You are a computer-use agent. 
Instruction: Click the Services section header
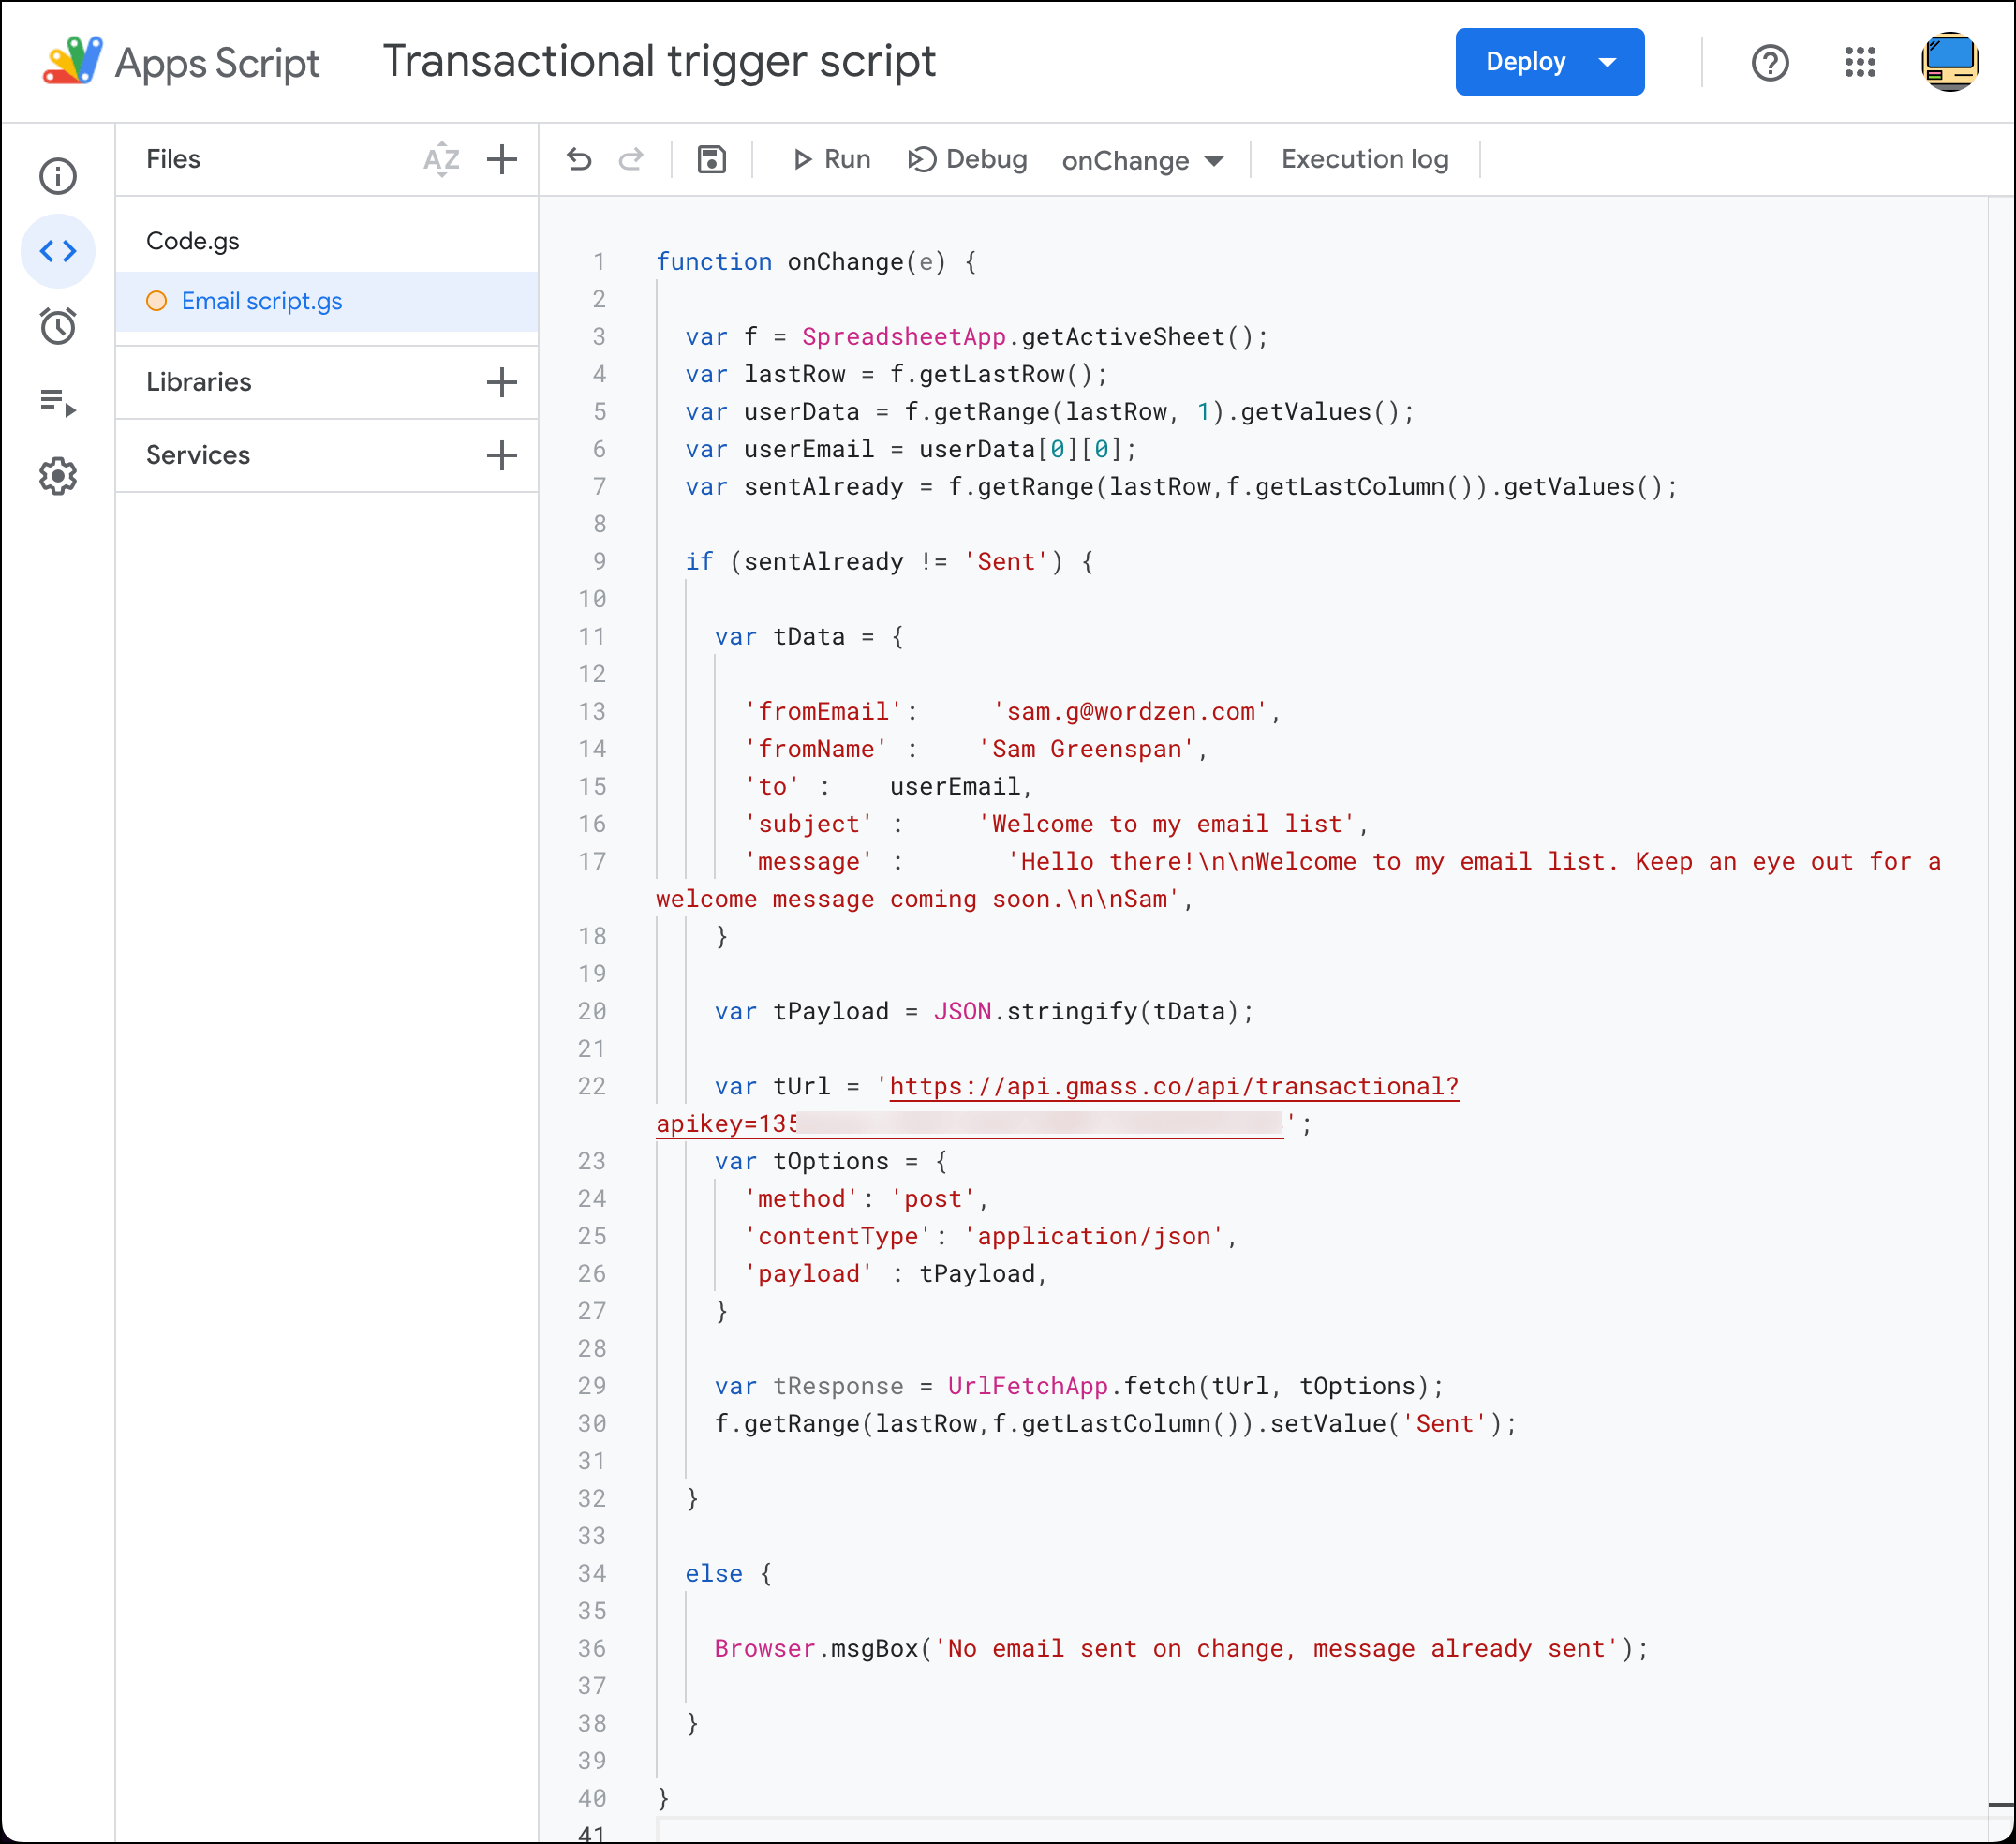197,455
